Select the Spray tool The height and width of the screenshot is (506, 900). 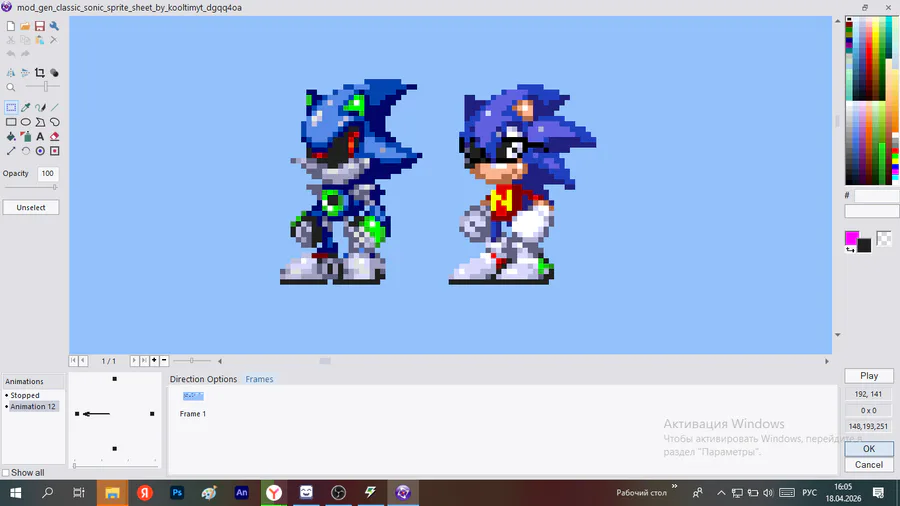click(25, 137)
